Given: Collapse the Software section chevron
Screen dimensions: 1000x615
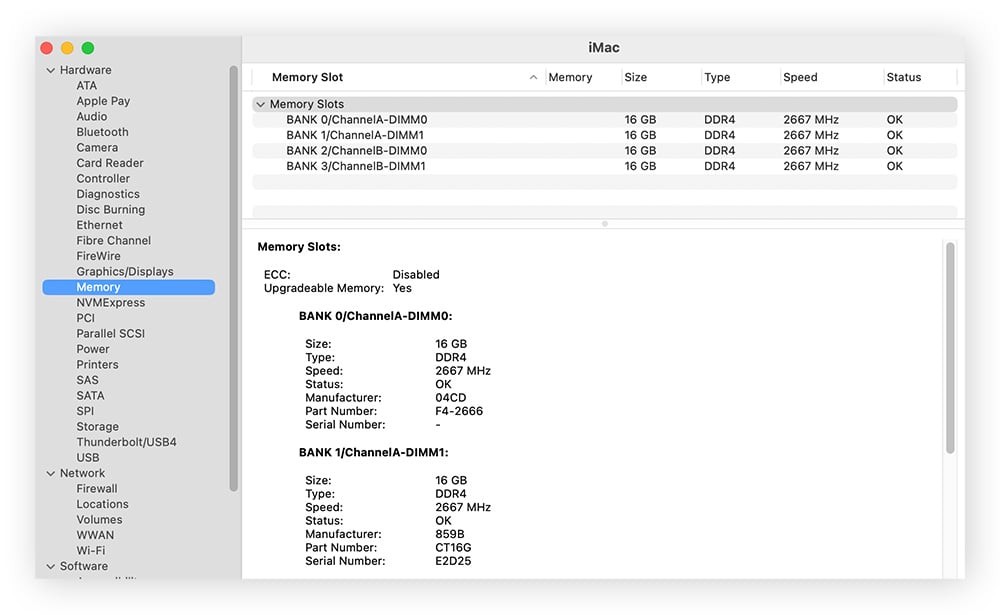Looking at the screenshot, I should (x=50, y=567).
